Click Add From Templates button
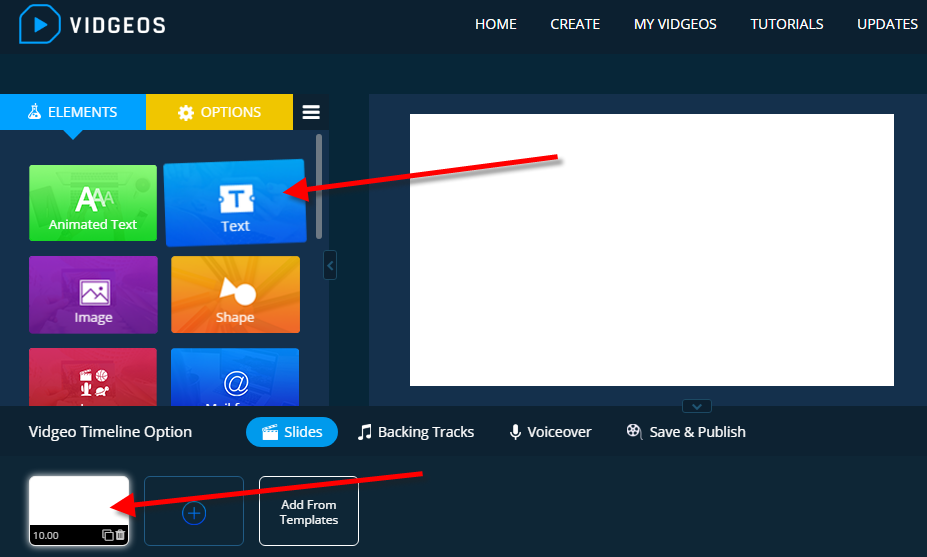The height and width of the screenshot is (557, 927). coord(309,511)
